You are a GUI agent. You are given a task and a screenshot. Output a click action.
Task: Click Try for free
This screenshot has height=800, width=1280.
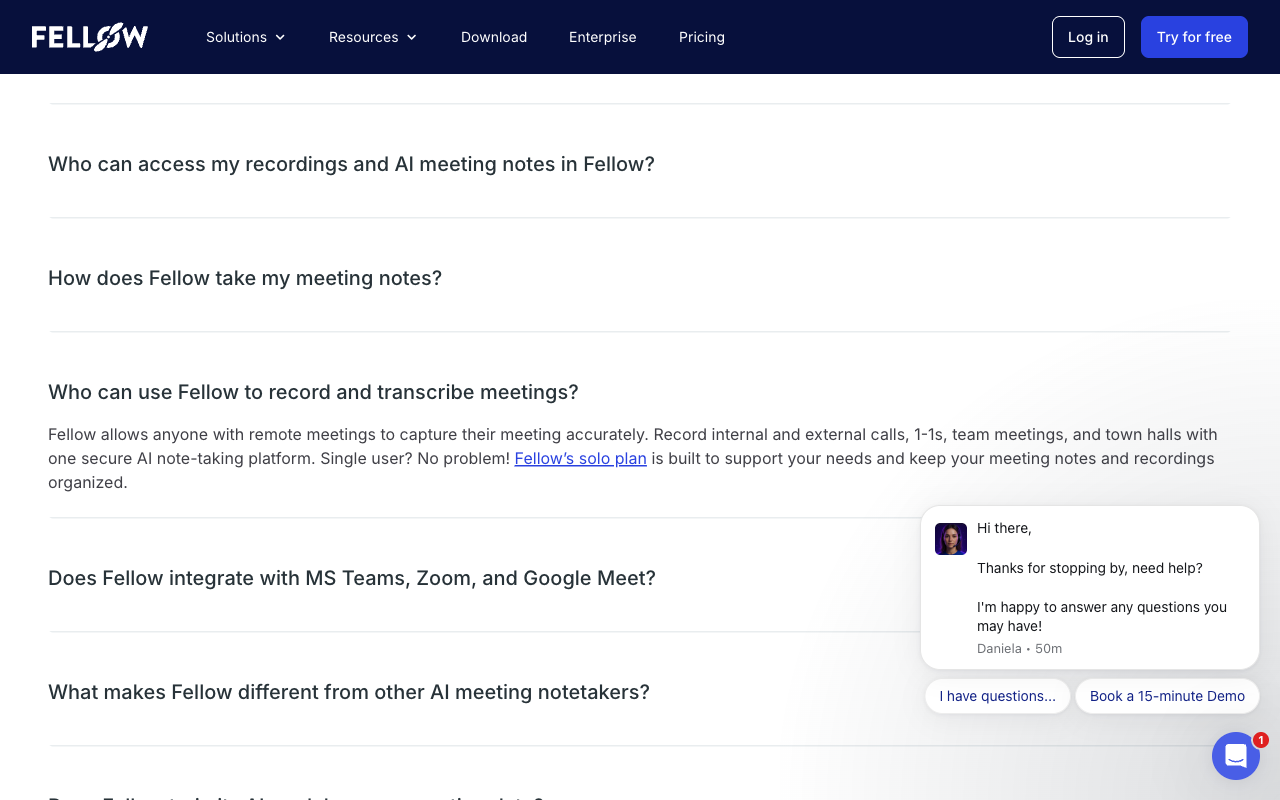pyautogui.click(x=1194, y=37)
